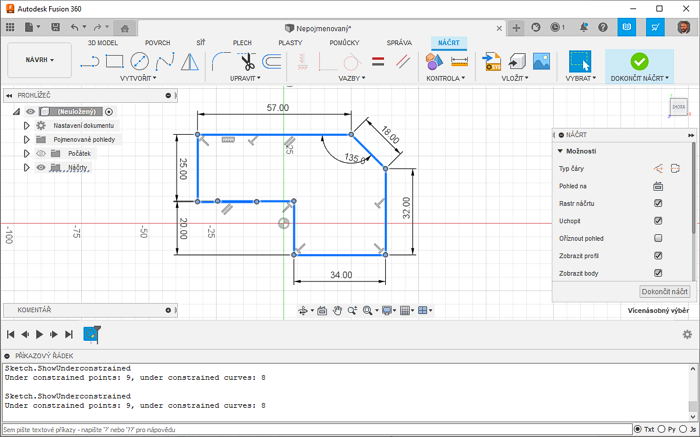Select the Py radio button
The image size is (700, 437).
(662, 429)
